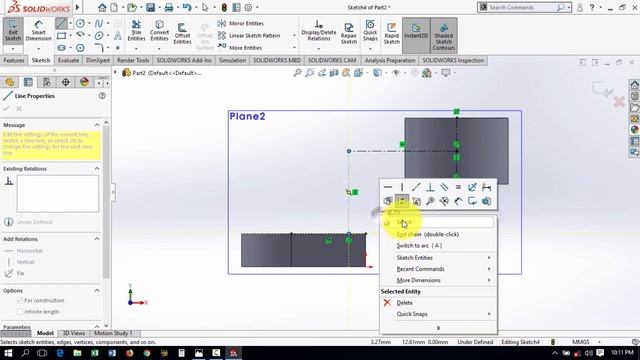Collapse the Add Relations section
640x360 pixels.
[x=97, y=239]
